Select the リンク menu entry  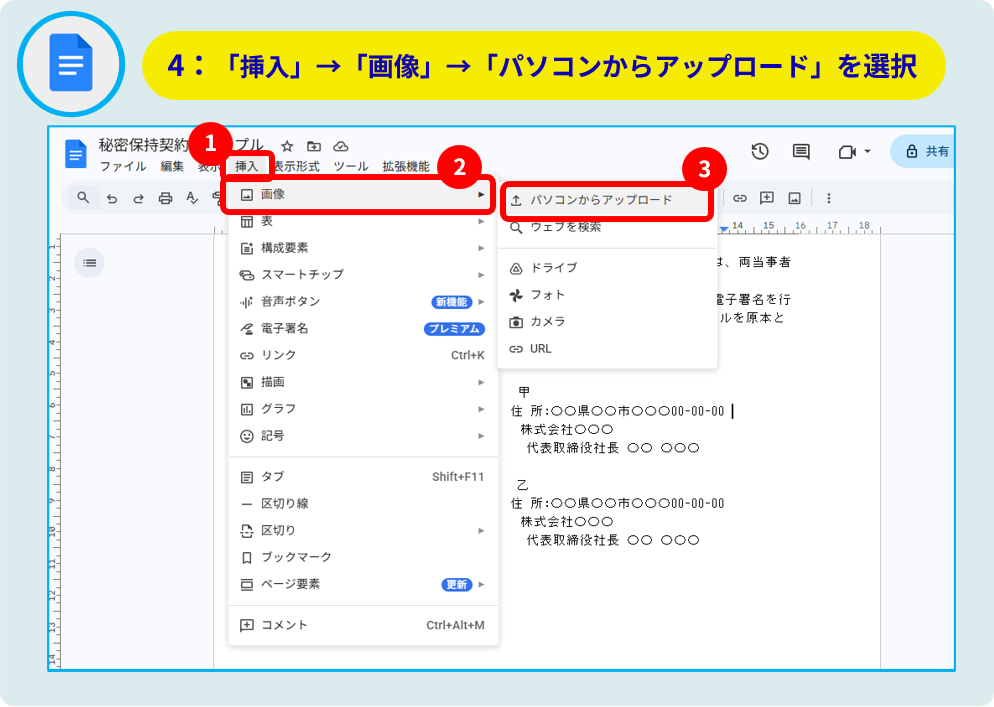coord(362,355)
